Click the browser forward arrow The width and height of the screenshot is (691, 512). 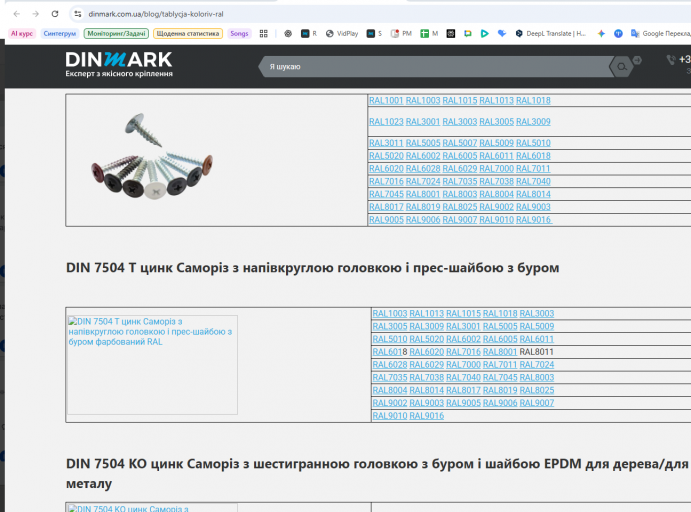click(x=36, y=14)
